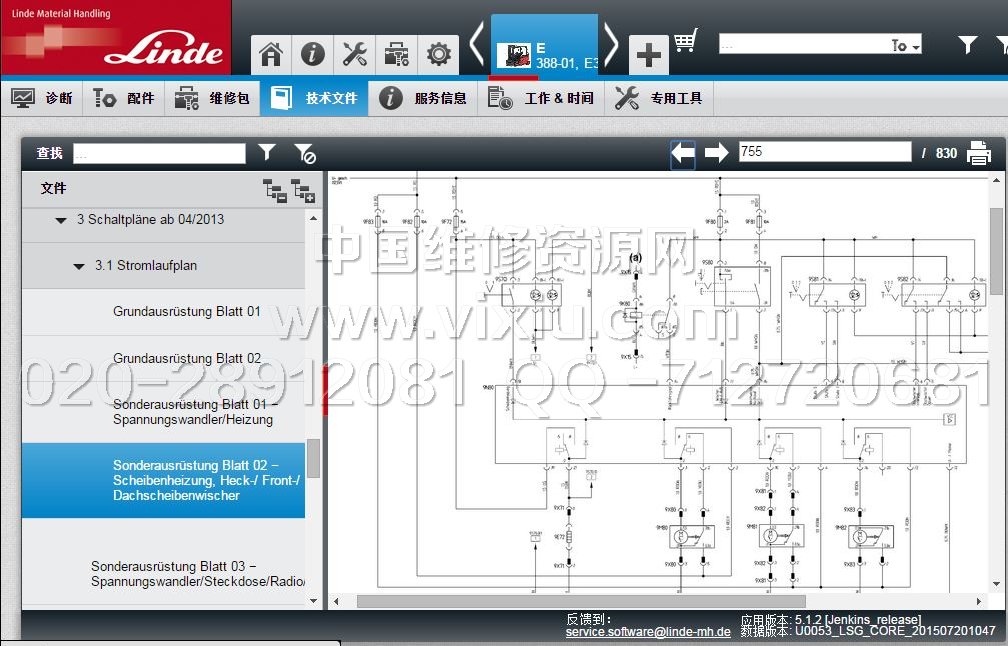Open the info icon in top toolbar

(313, 54)
